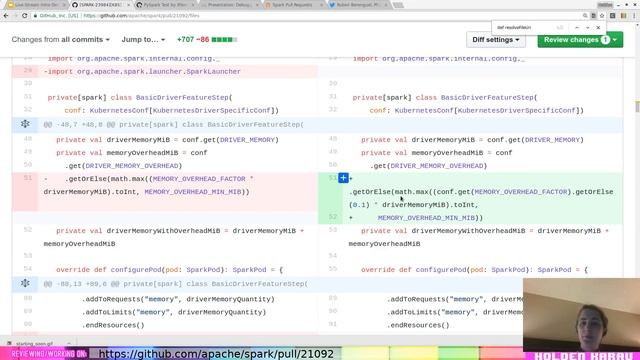The height and width of the screenshot is (360, 640).
Task: Open the Chrome three-dot menu
Action: click(x=634, y=16)
